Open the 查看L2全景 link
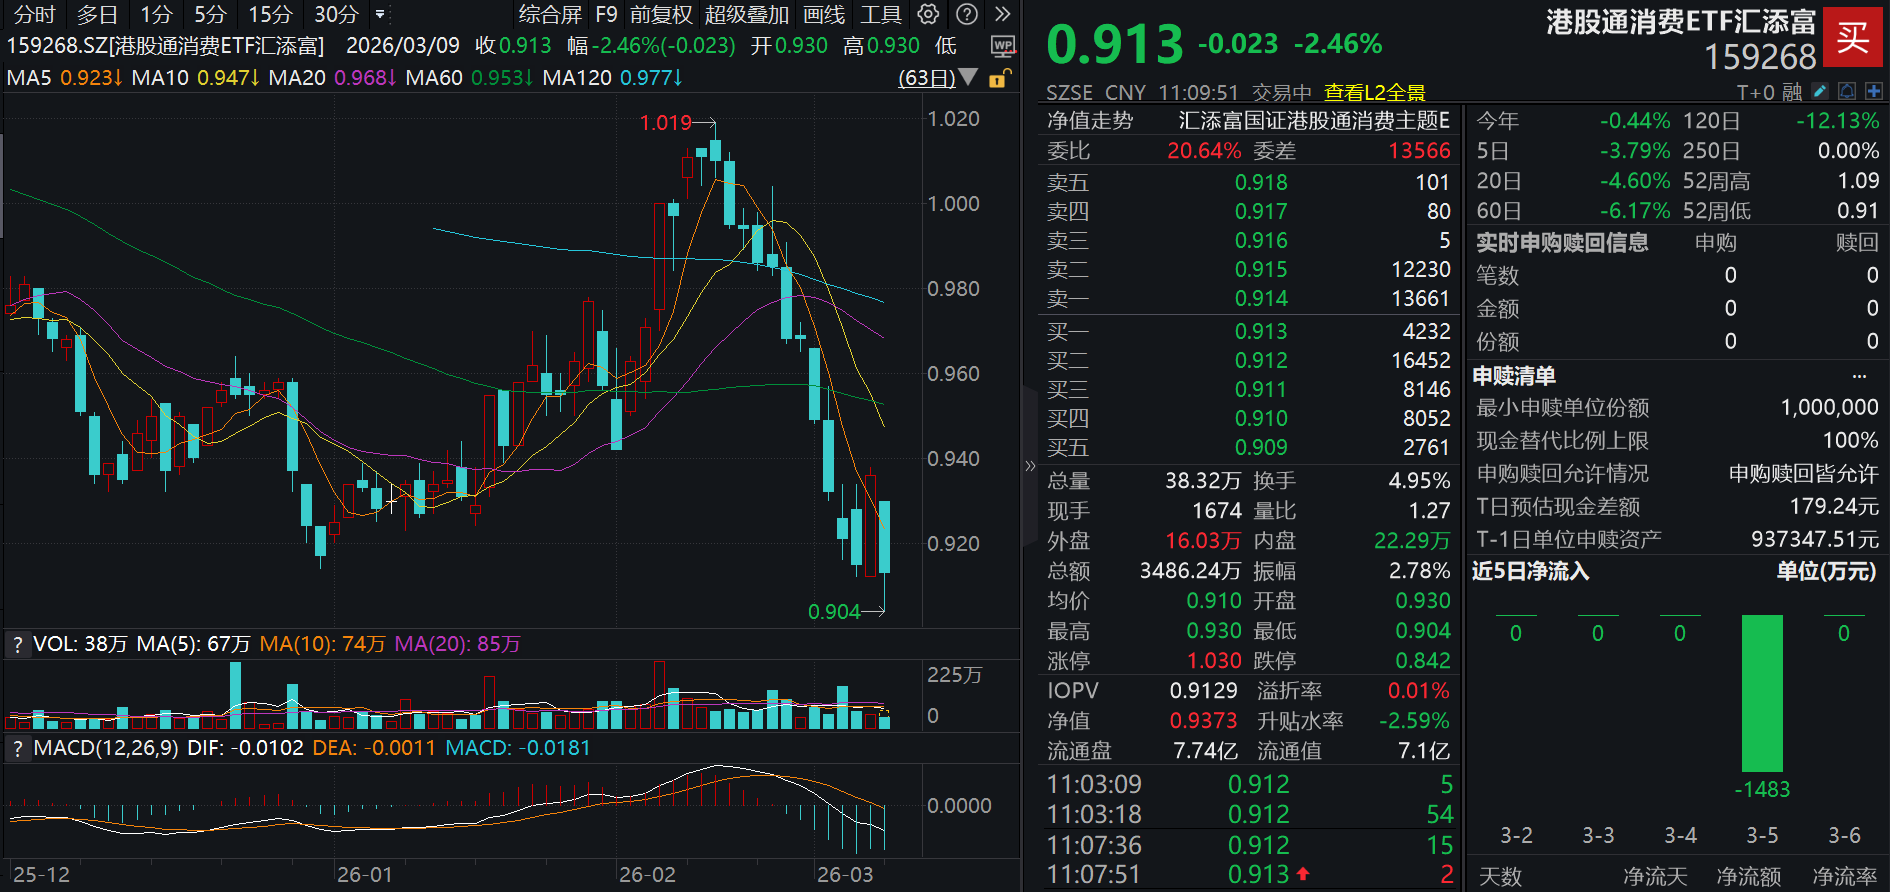Screen dimensions: 1890x892 [x=1374, y=93]
